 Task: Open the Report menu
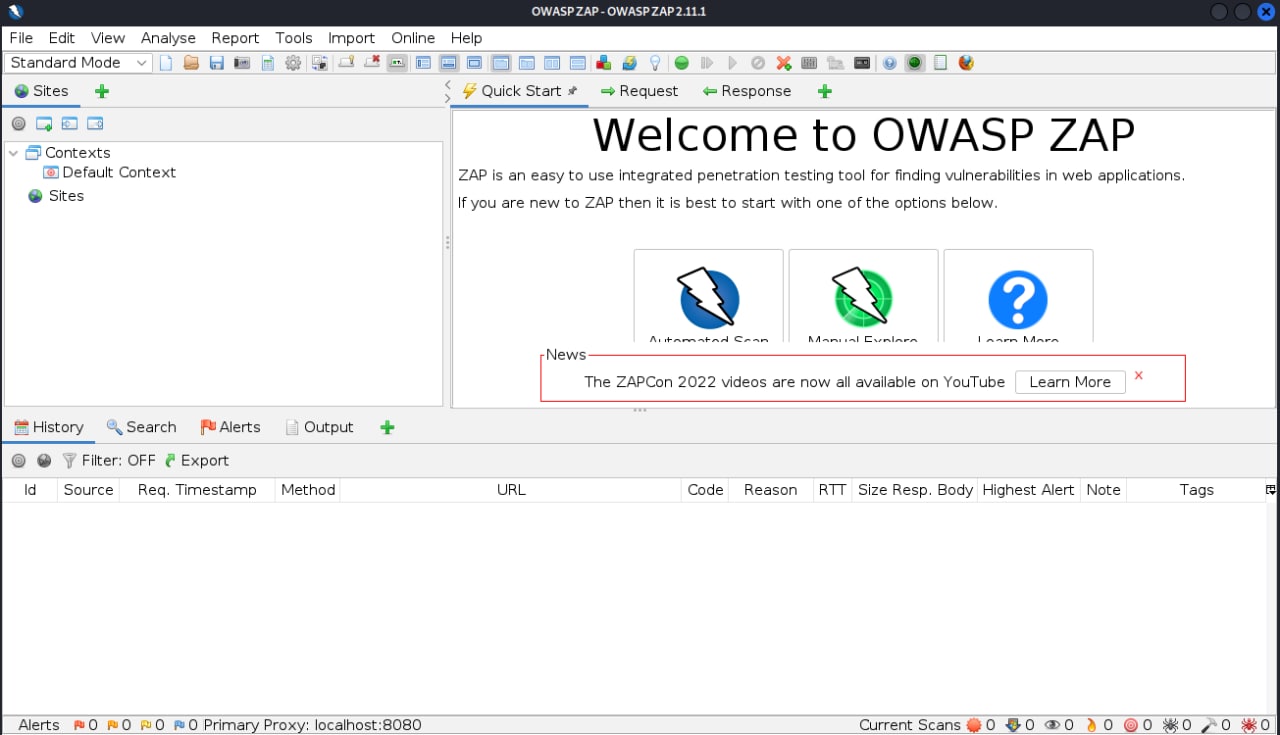click(x=235, y=38)
